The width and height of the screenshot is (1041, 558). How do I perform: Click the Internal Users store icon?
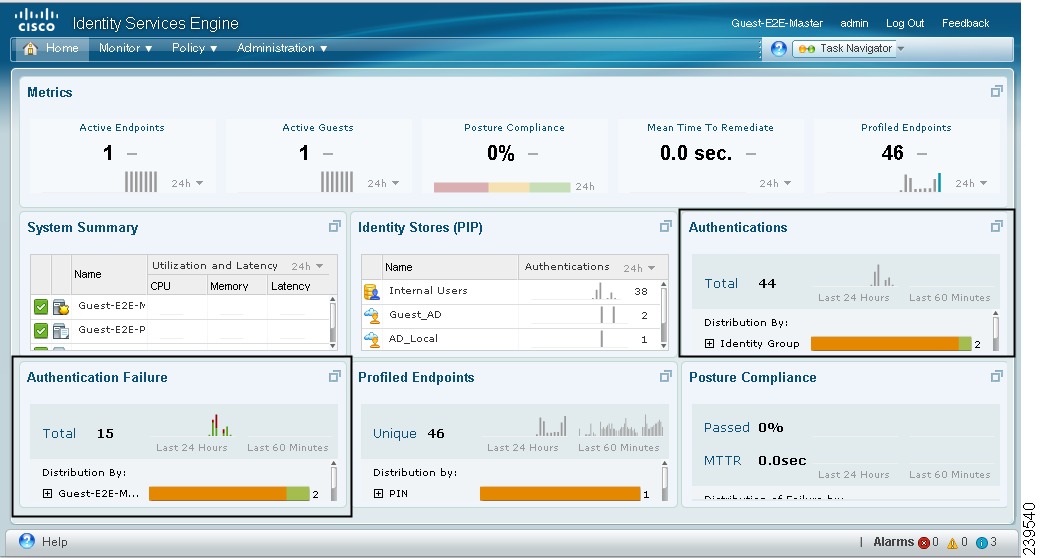372,292
